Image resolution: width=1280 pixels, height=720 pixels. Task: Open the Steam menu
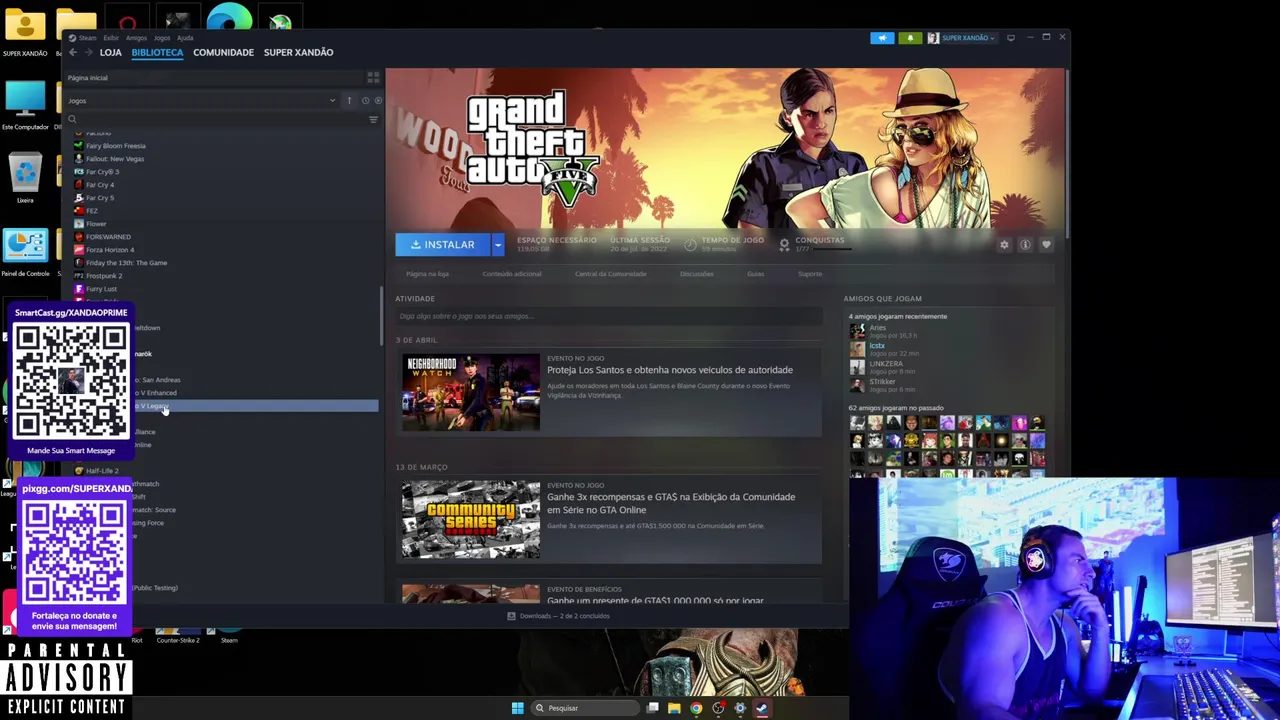point(88,38)
